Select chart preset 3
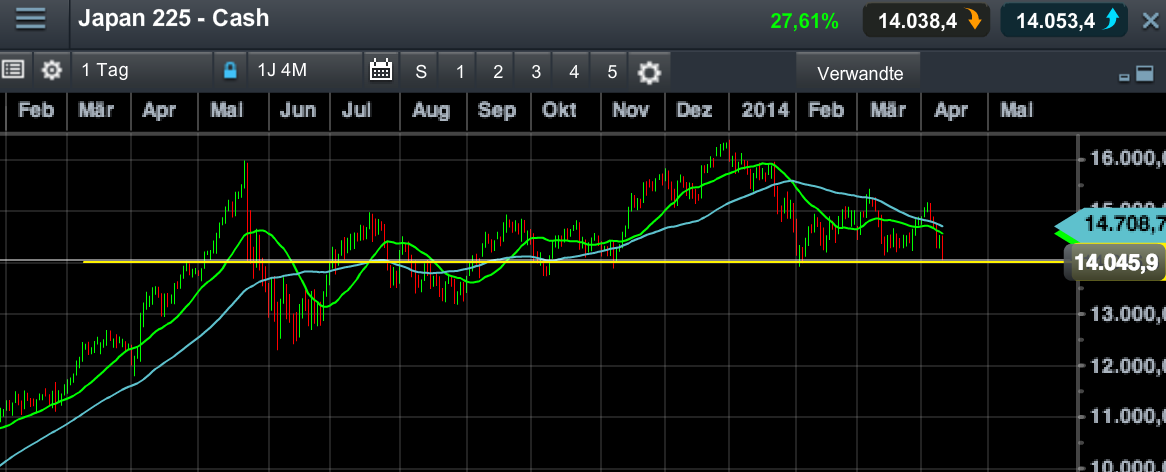1166x472 pixels. [x=535, y=72]
